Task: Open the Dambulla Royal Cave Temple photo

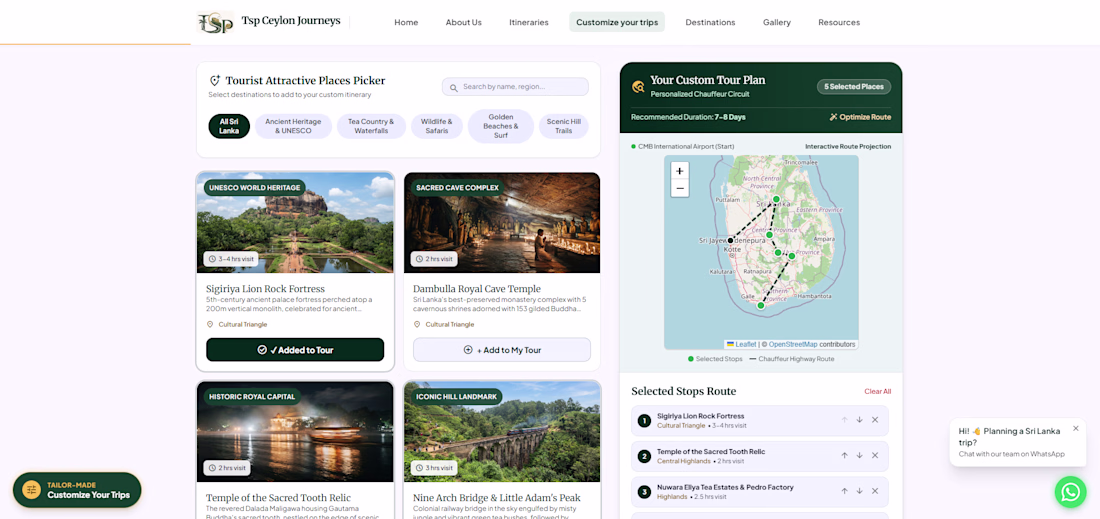Action: [502, 222]
